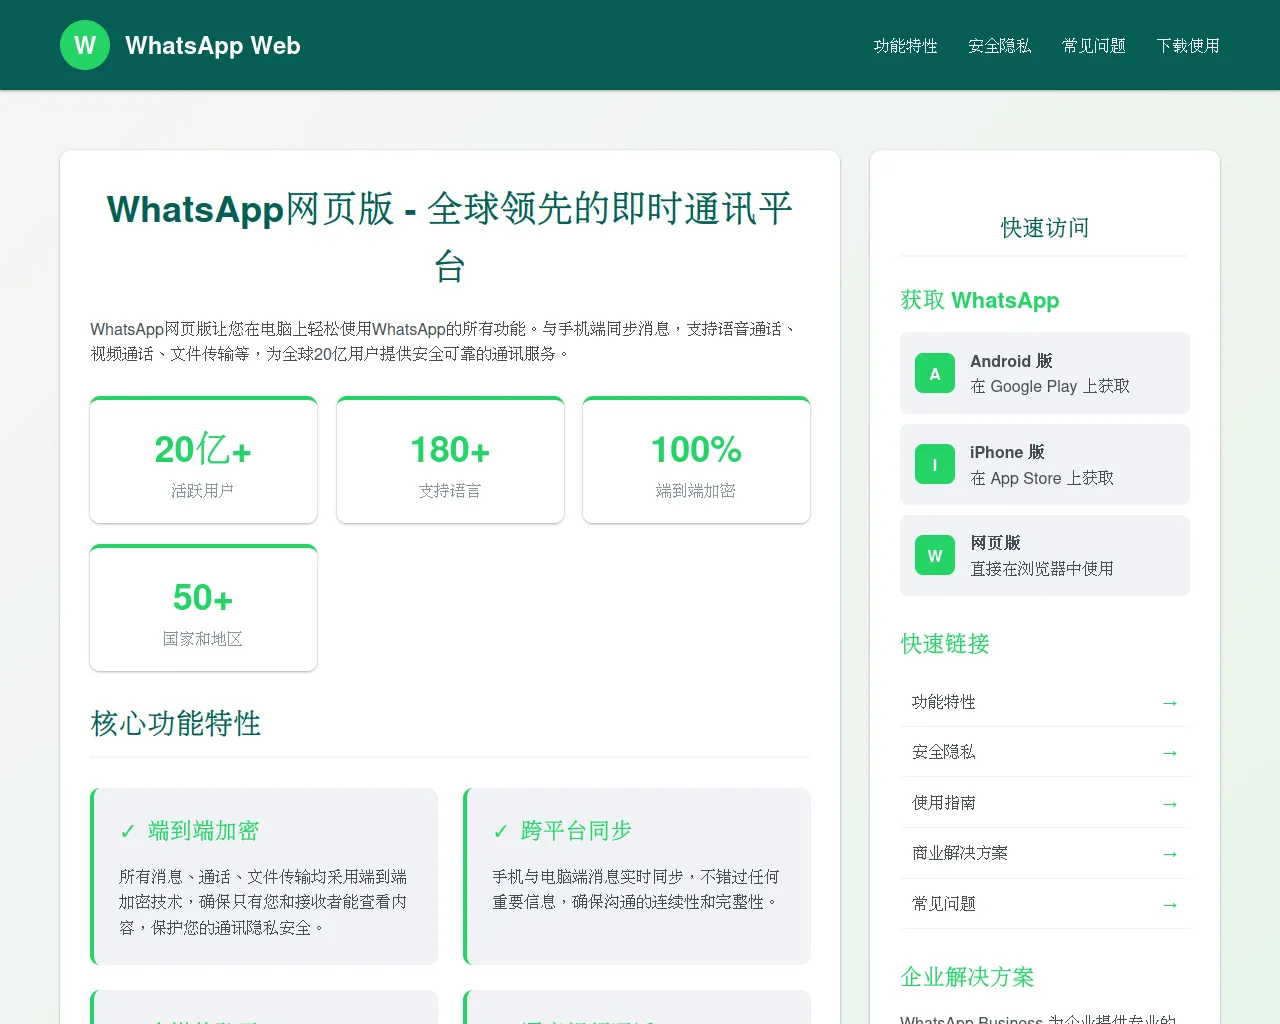Screen dimensions: 1280x1024
Task: Click the Android green A icon
Action: pos(935,373)
